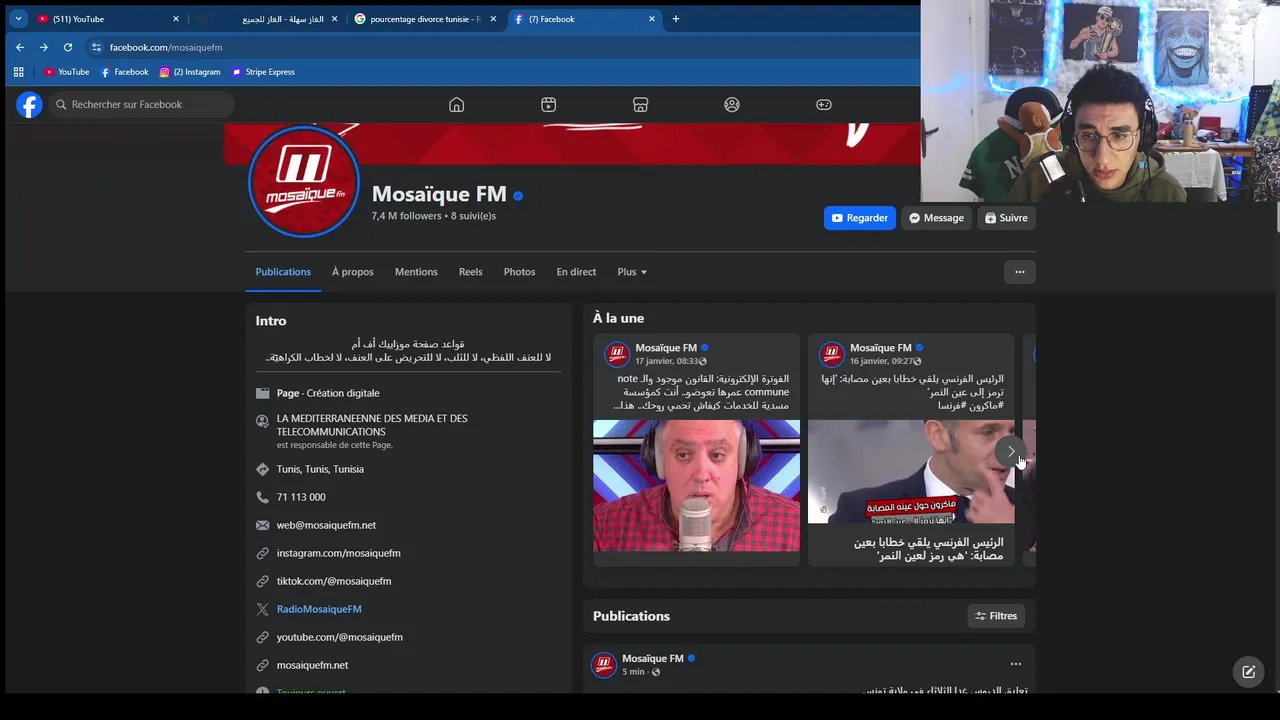Click the new message compose icon
The image size is (1280, 720).
tap(1248, 672)
